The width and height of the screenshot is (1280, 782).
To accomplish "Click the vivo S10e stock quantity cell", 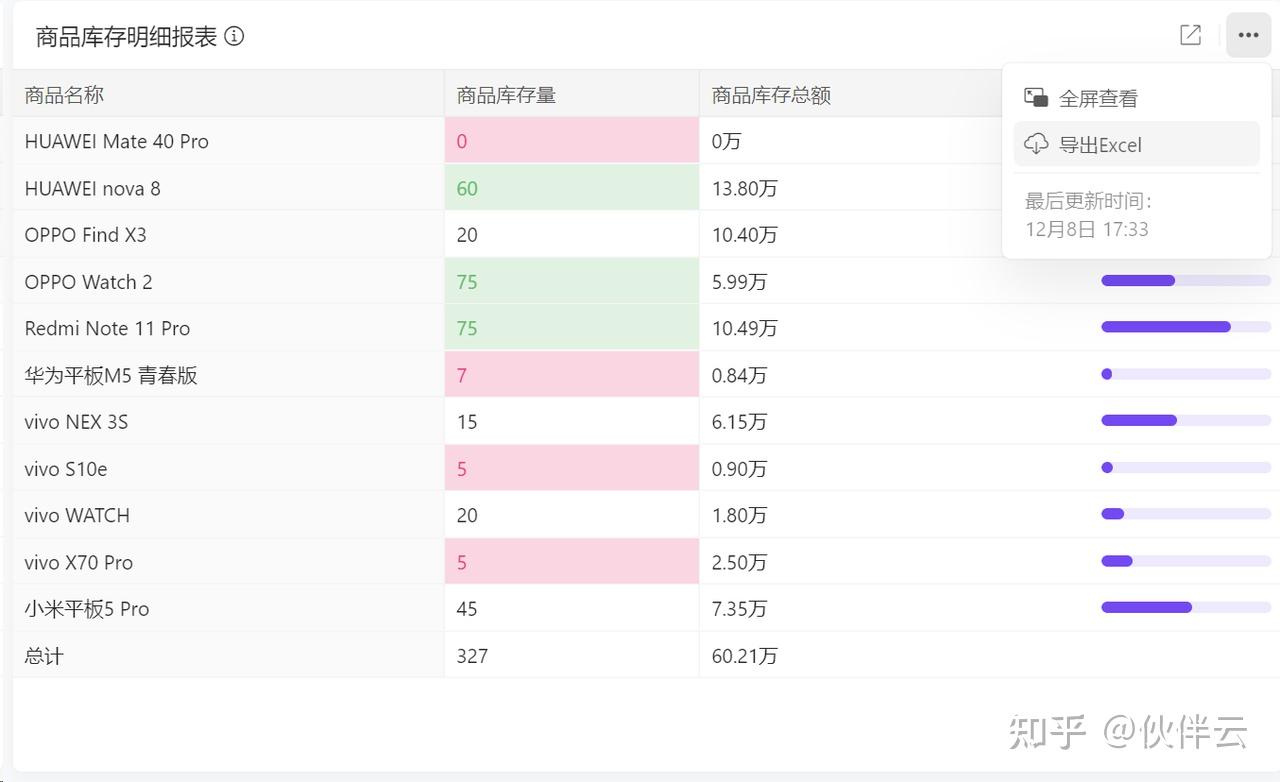I will click(571, 468).
